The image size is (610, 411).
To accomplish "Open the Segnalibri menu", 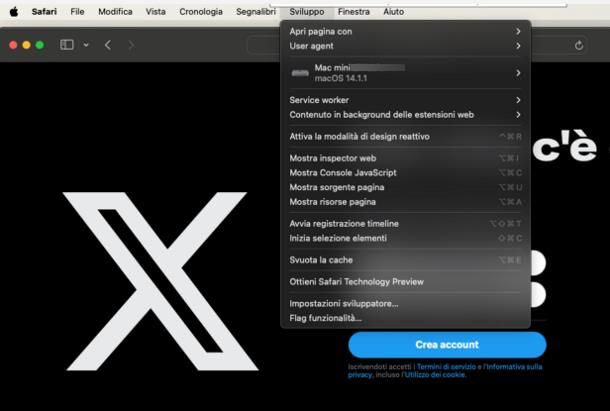I will (256, 12).
